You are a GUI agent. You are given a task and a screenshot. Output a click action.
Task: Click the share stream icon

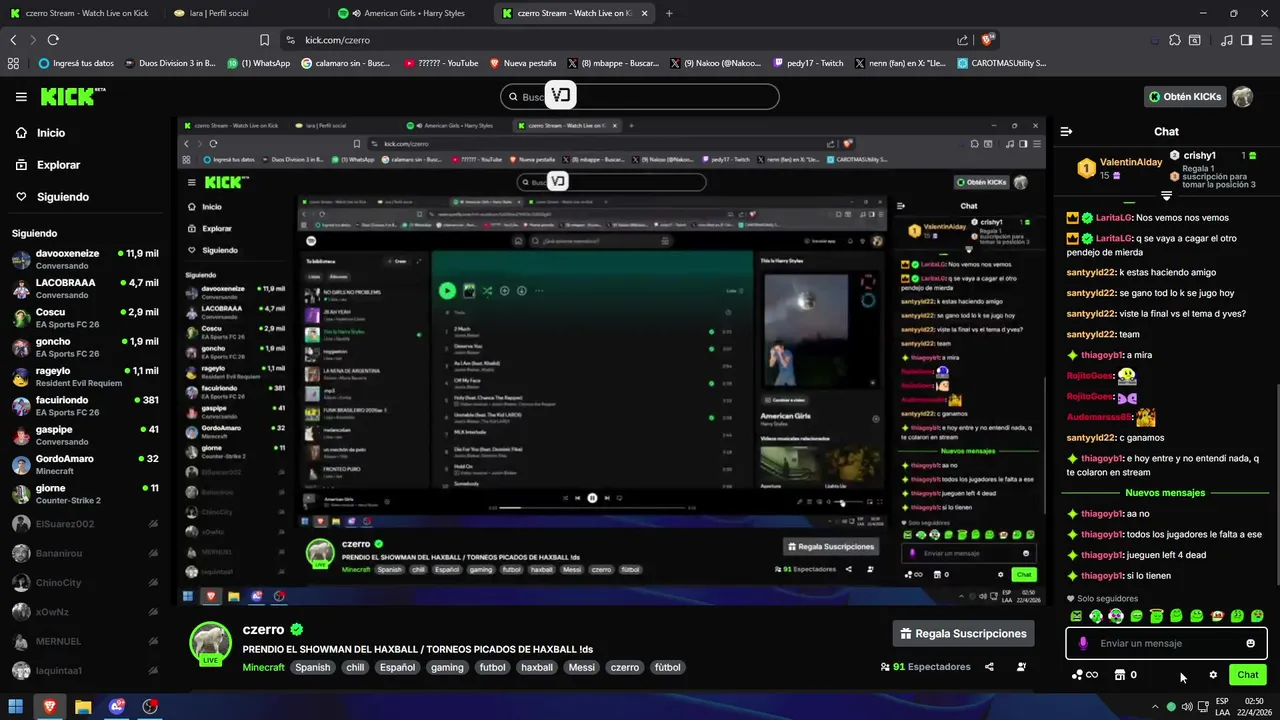[x=989, y=667]
